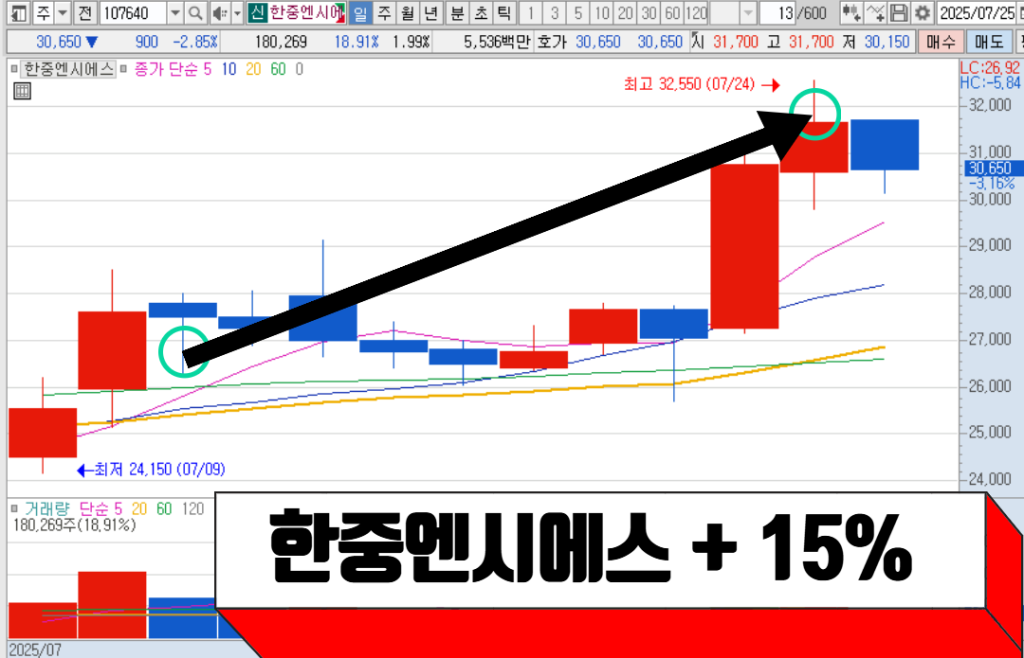Switch to the 월 monthly chart period

click(407, 12)
